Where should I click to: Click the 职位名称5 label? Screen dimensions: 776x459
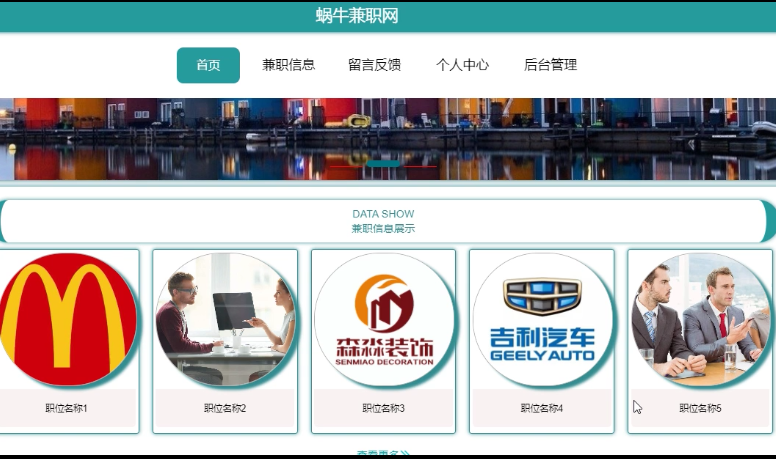[x=700, y=408]
